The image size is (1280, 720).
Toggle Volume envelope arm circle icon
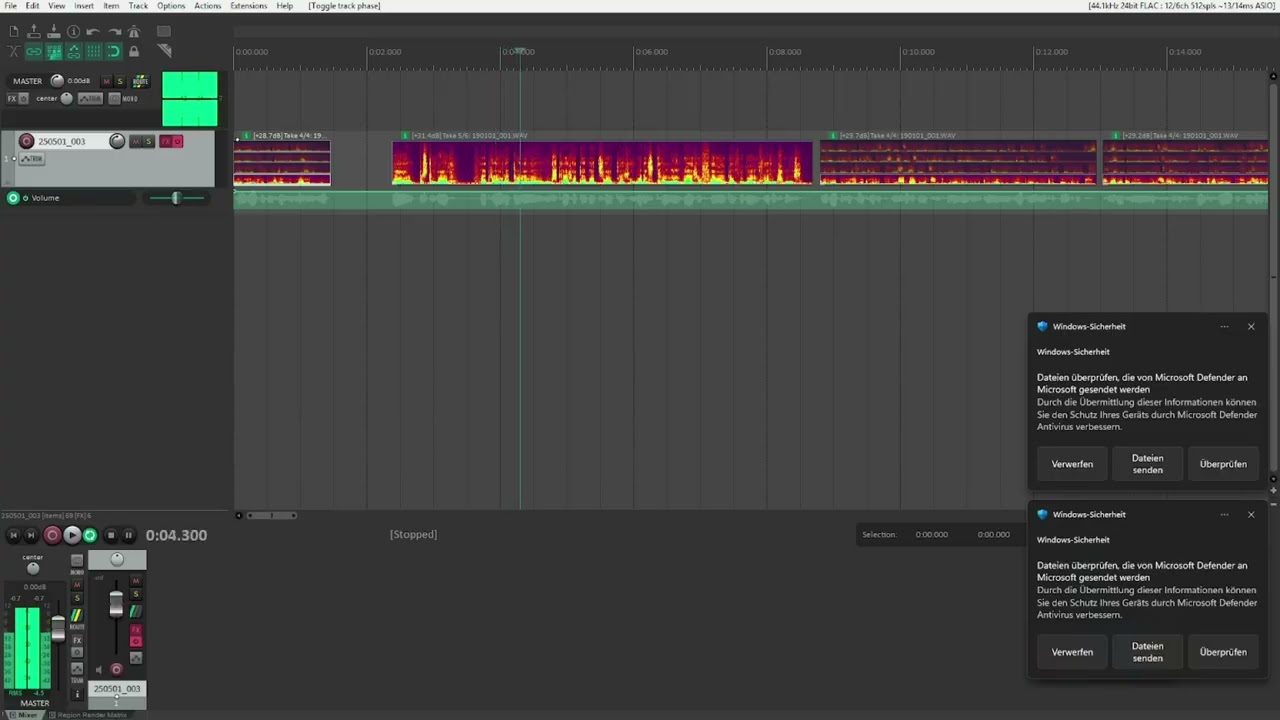coord(13,198)
